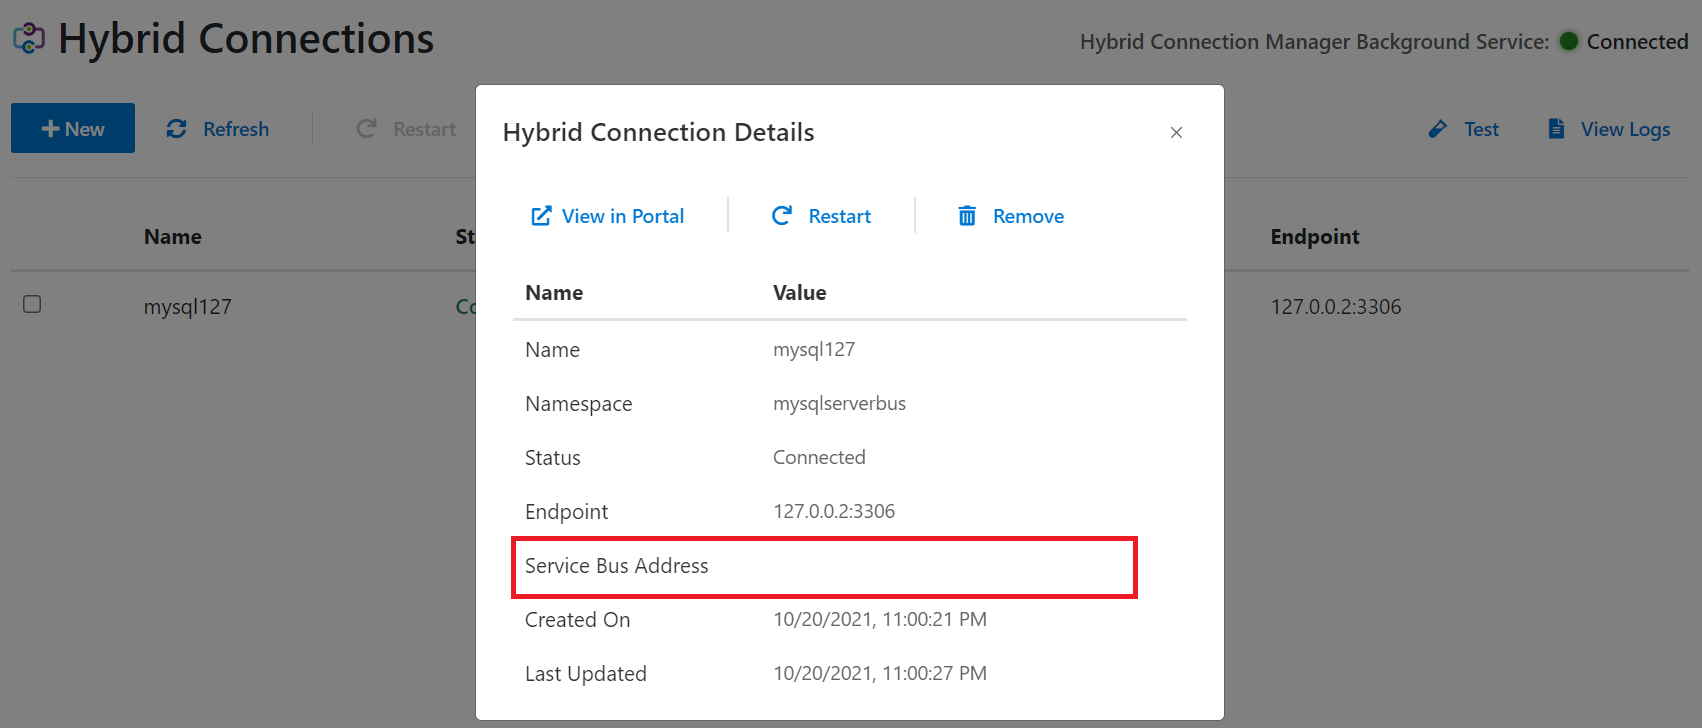
Task: Click Restart in the details dialog
Action: 839,216
